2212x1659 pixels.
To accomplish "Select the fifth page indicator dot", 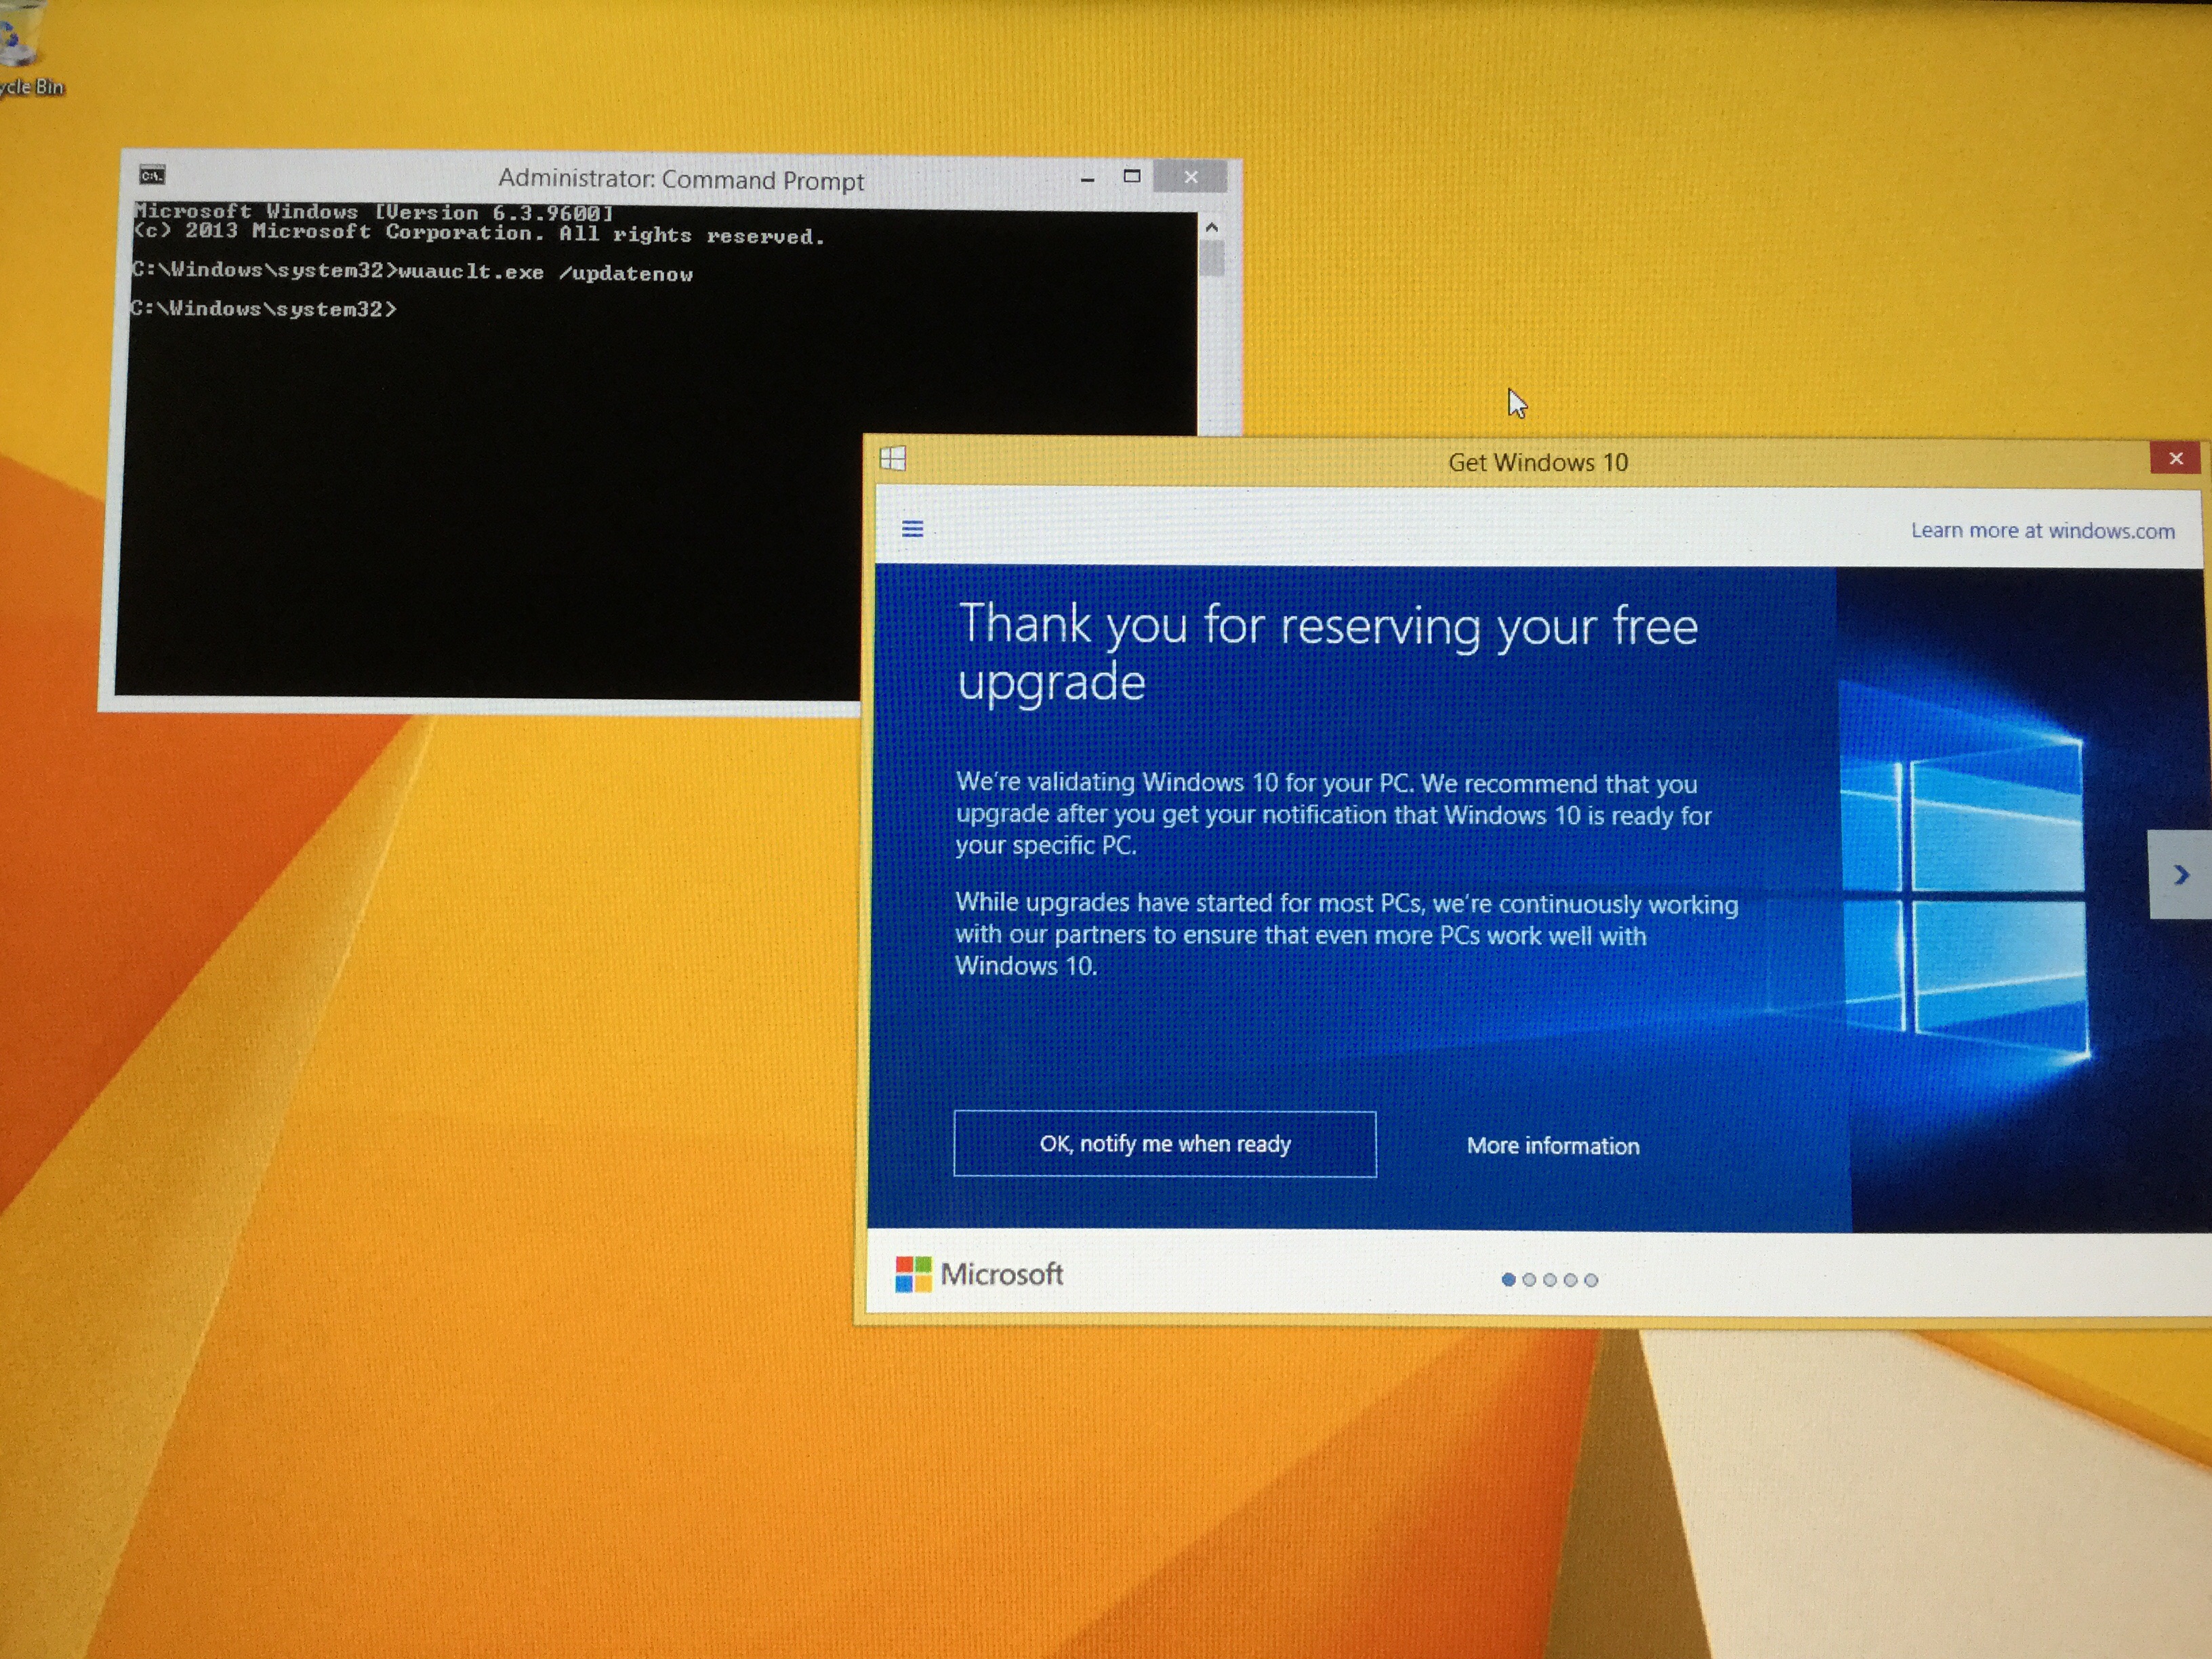I will (x=1591, y=1280).
